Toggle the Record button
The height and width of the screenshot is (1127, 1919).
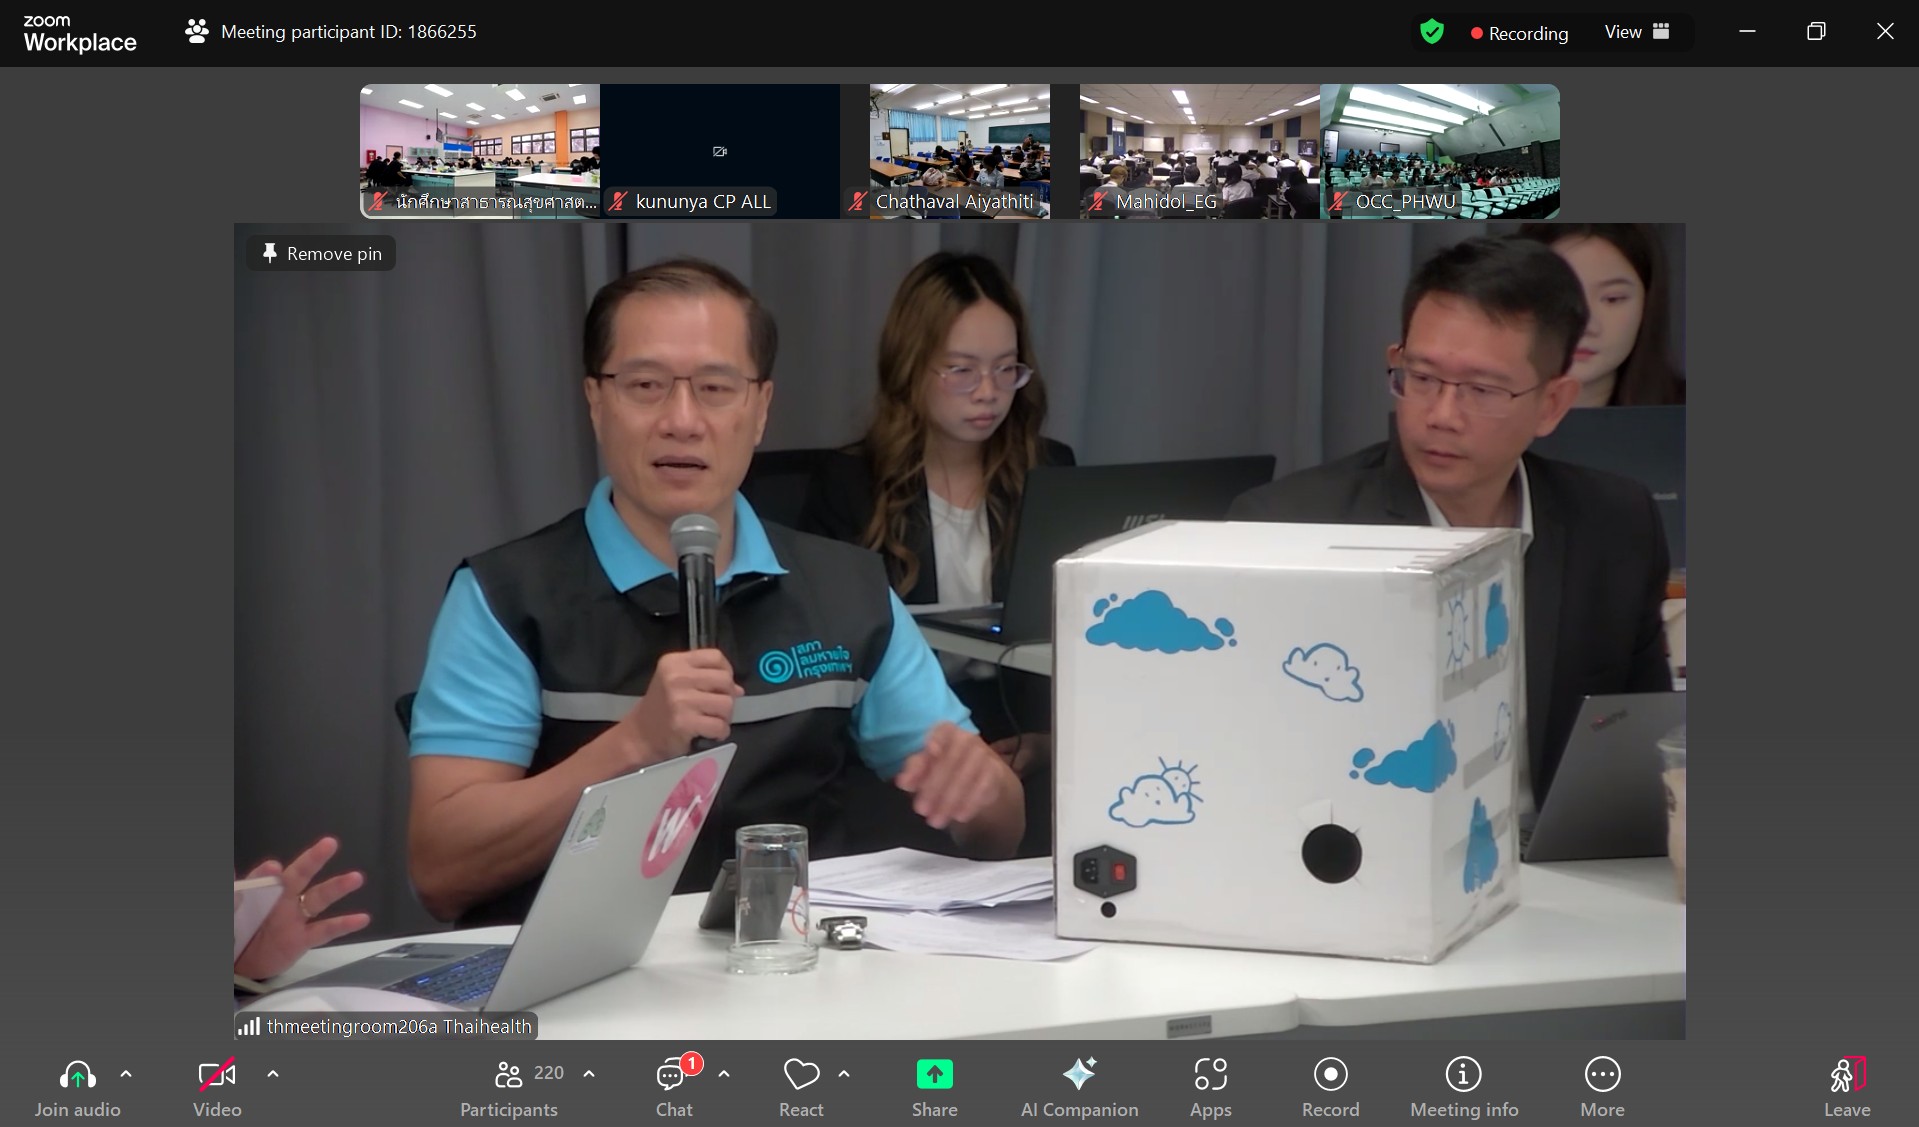point(1330,1075)
